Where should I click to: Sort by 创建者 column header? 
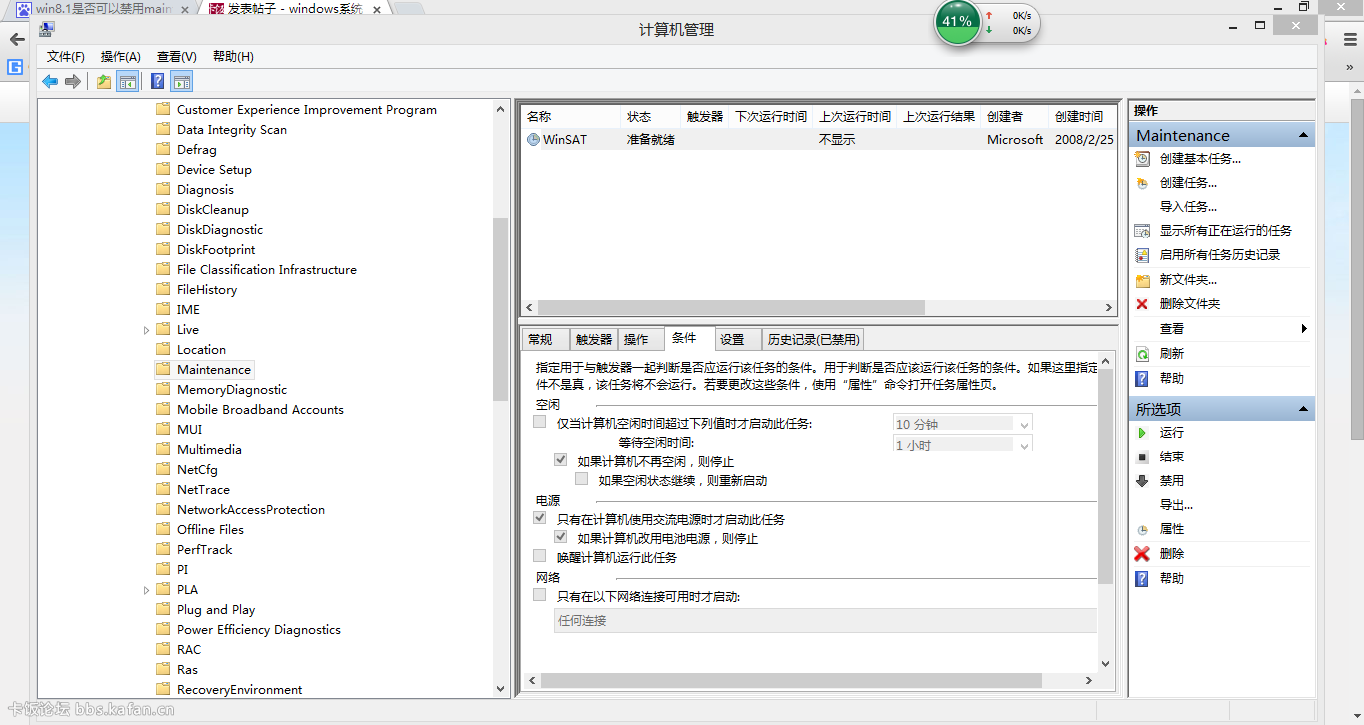tap(1015, 116)
